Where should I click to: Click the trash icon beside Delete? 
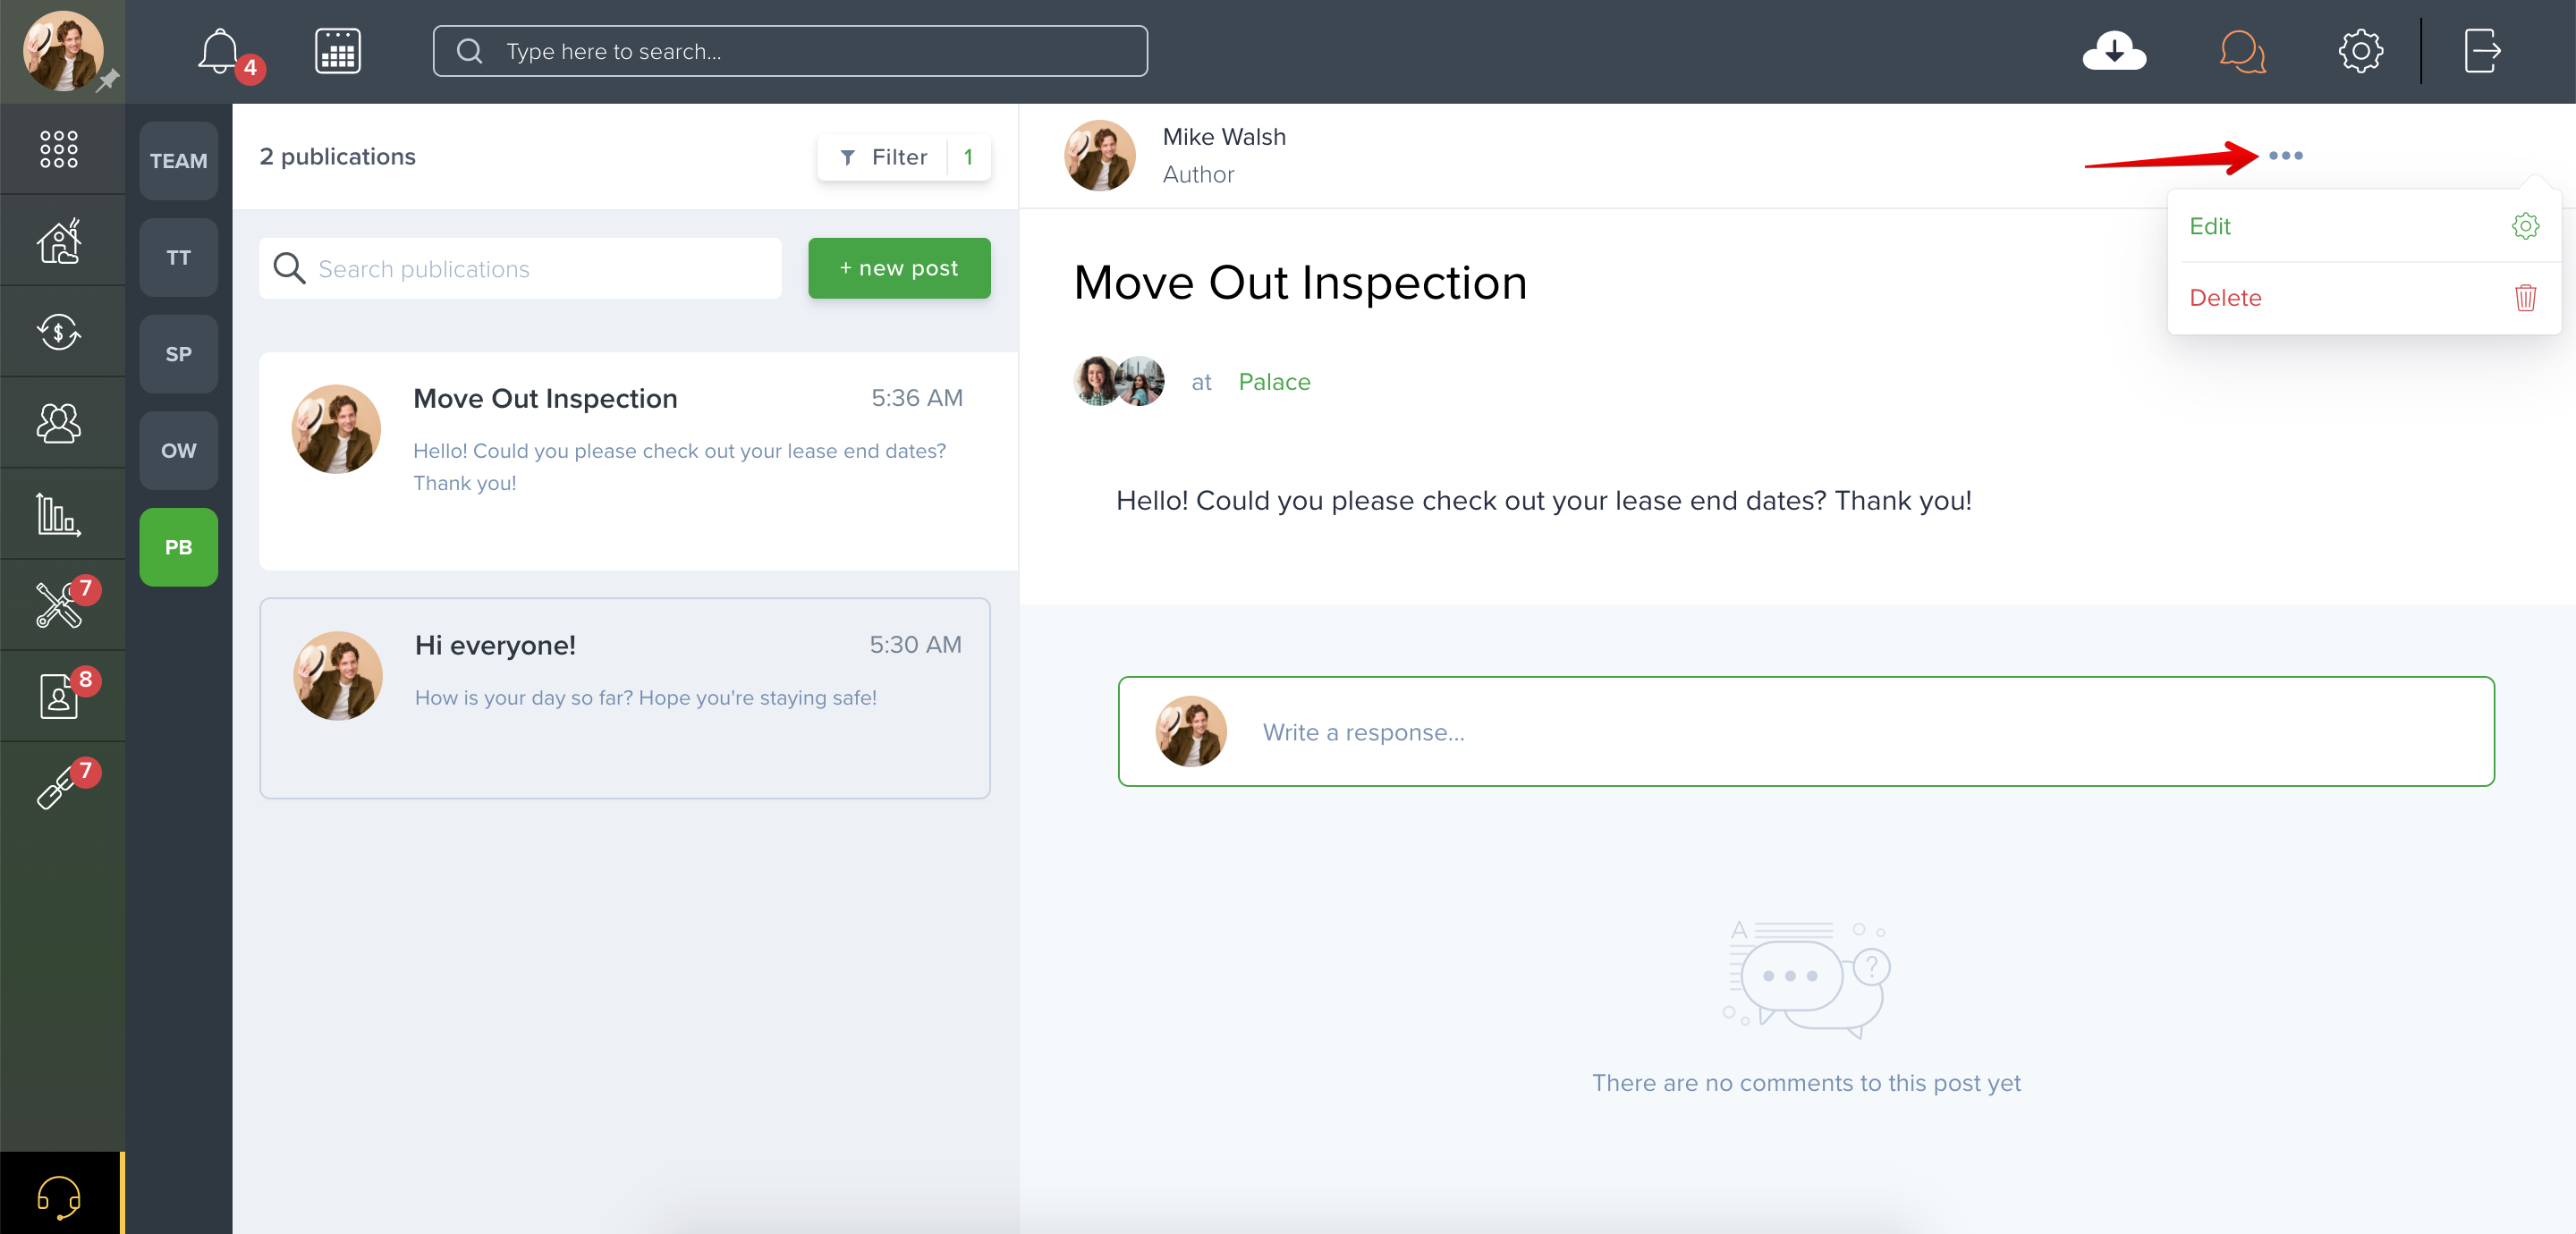click(2525, 297)
